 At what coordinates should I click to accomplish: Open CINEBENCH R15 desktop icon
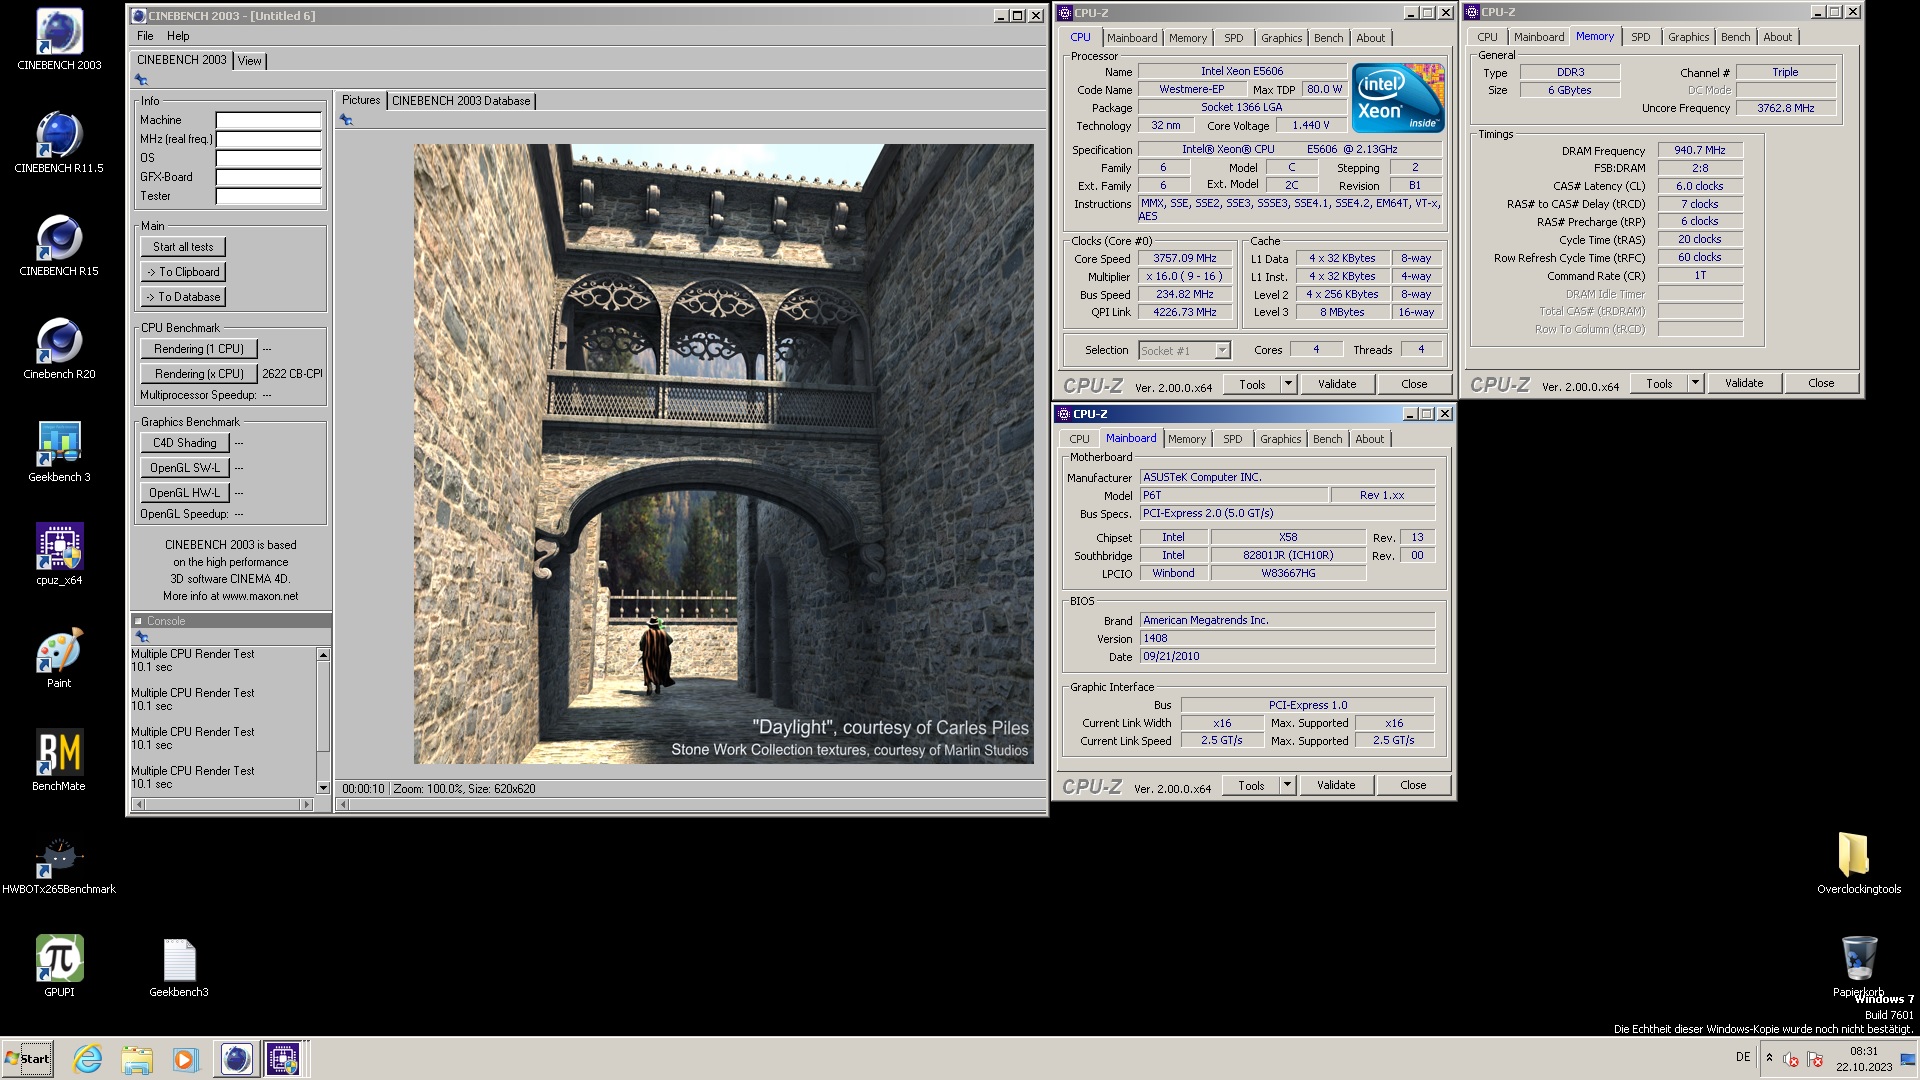[59, 246]
